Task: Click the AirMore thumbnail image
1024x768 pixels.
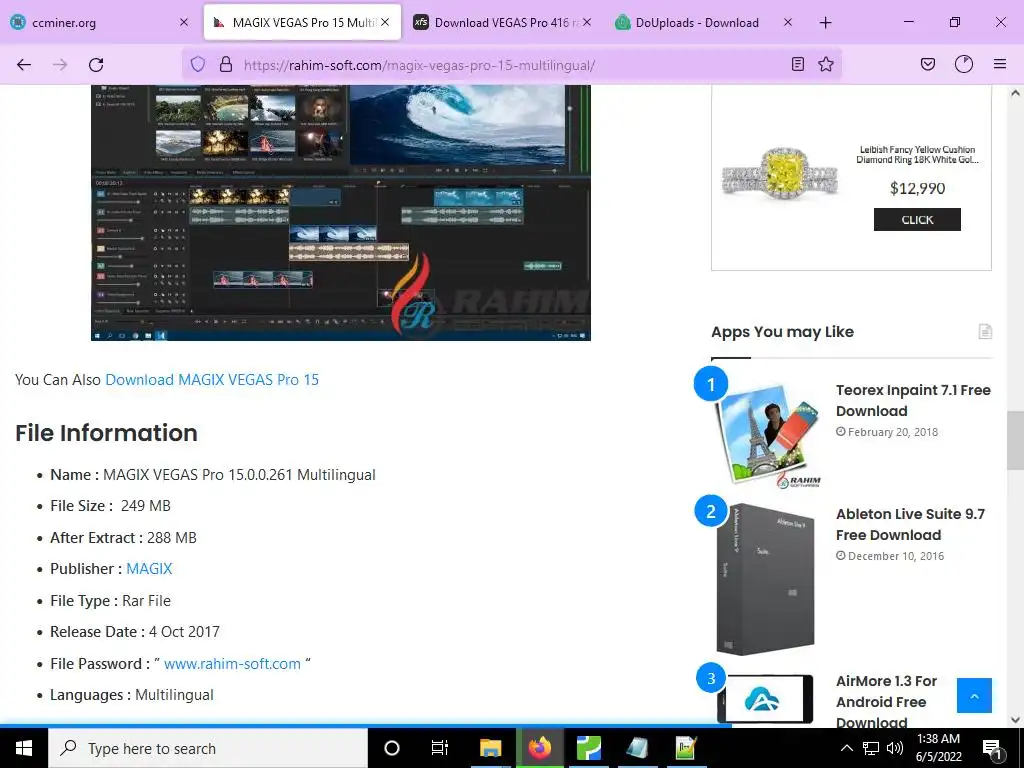Action: 765,699
